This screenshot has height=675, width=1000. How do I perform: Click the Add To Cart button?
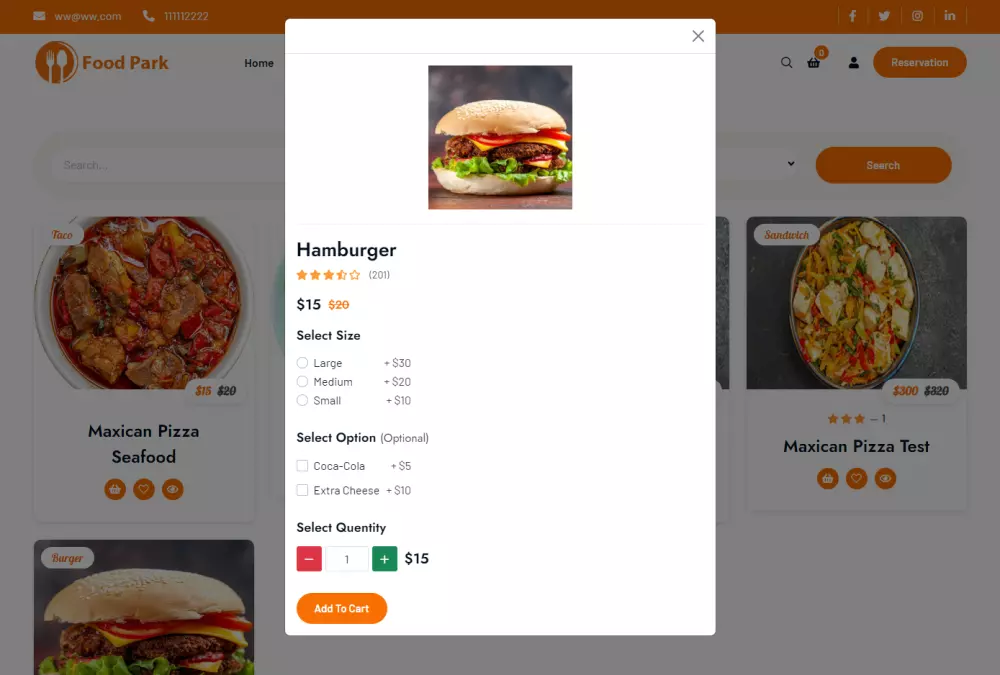[x=342, y=609]
